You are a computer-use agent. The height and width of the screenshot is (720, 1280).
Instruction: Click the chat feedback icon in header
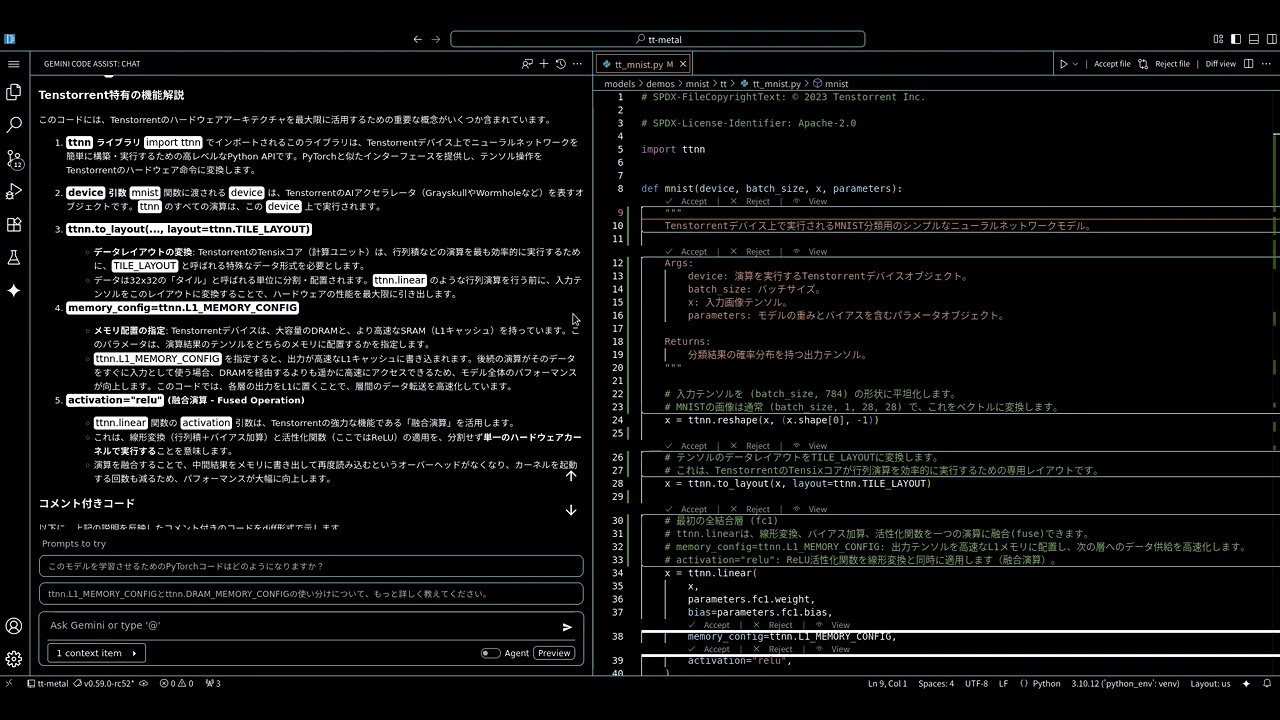[527, 64]
